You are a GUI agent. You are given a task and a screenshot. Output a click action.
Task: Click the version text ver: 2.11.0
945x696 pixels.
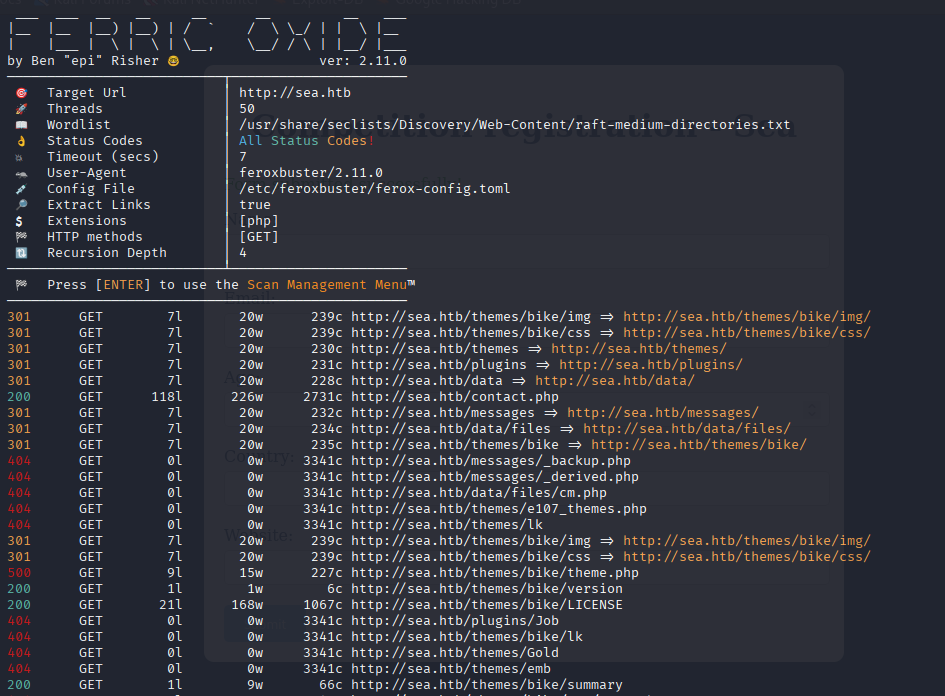(x=363, y=61)
